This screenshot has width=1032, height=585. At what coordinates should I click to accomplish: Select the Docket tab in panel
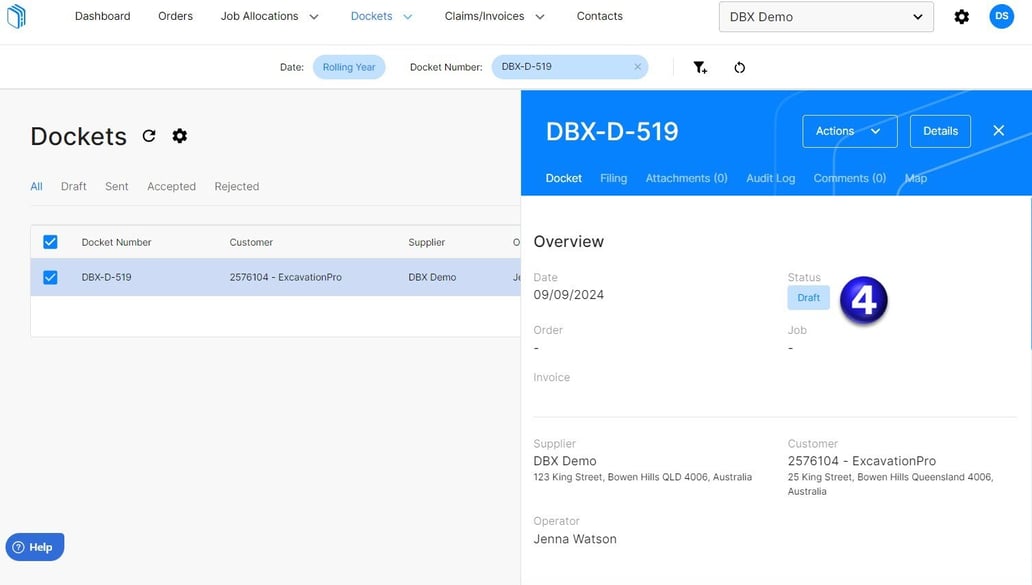pos(563,178)
